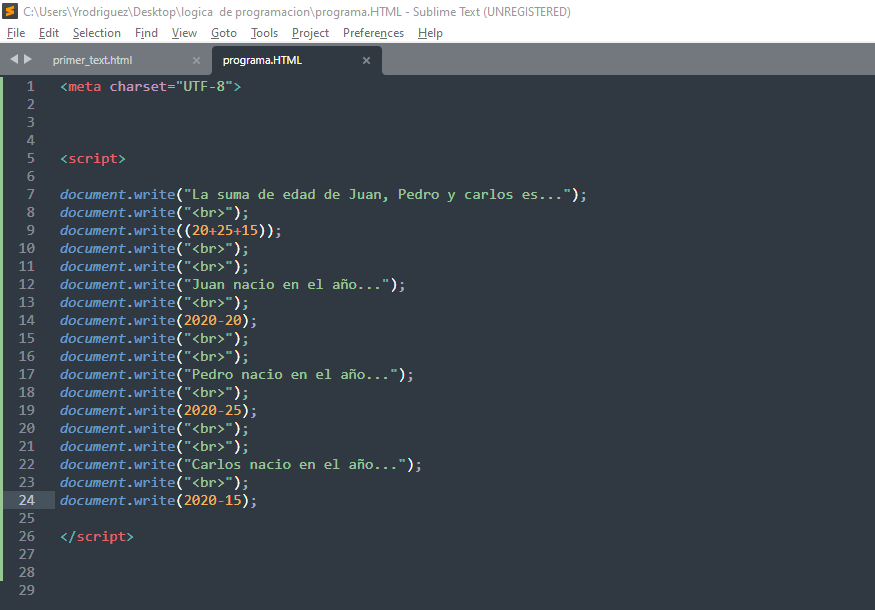Open the File menu

click(x=16, y=33)
